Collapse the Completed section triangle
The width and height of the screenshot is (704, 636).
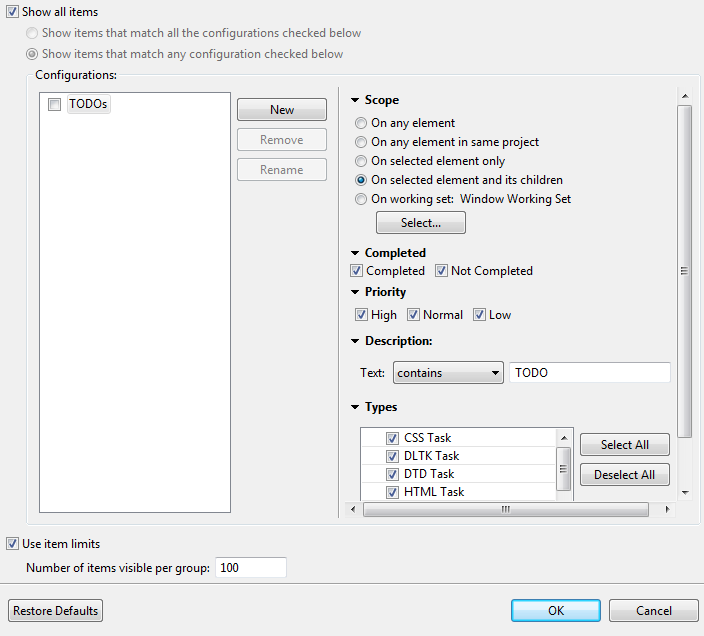point(355,254)
